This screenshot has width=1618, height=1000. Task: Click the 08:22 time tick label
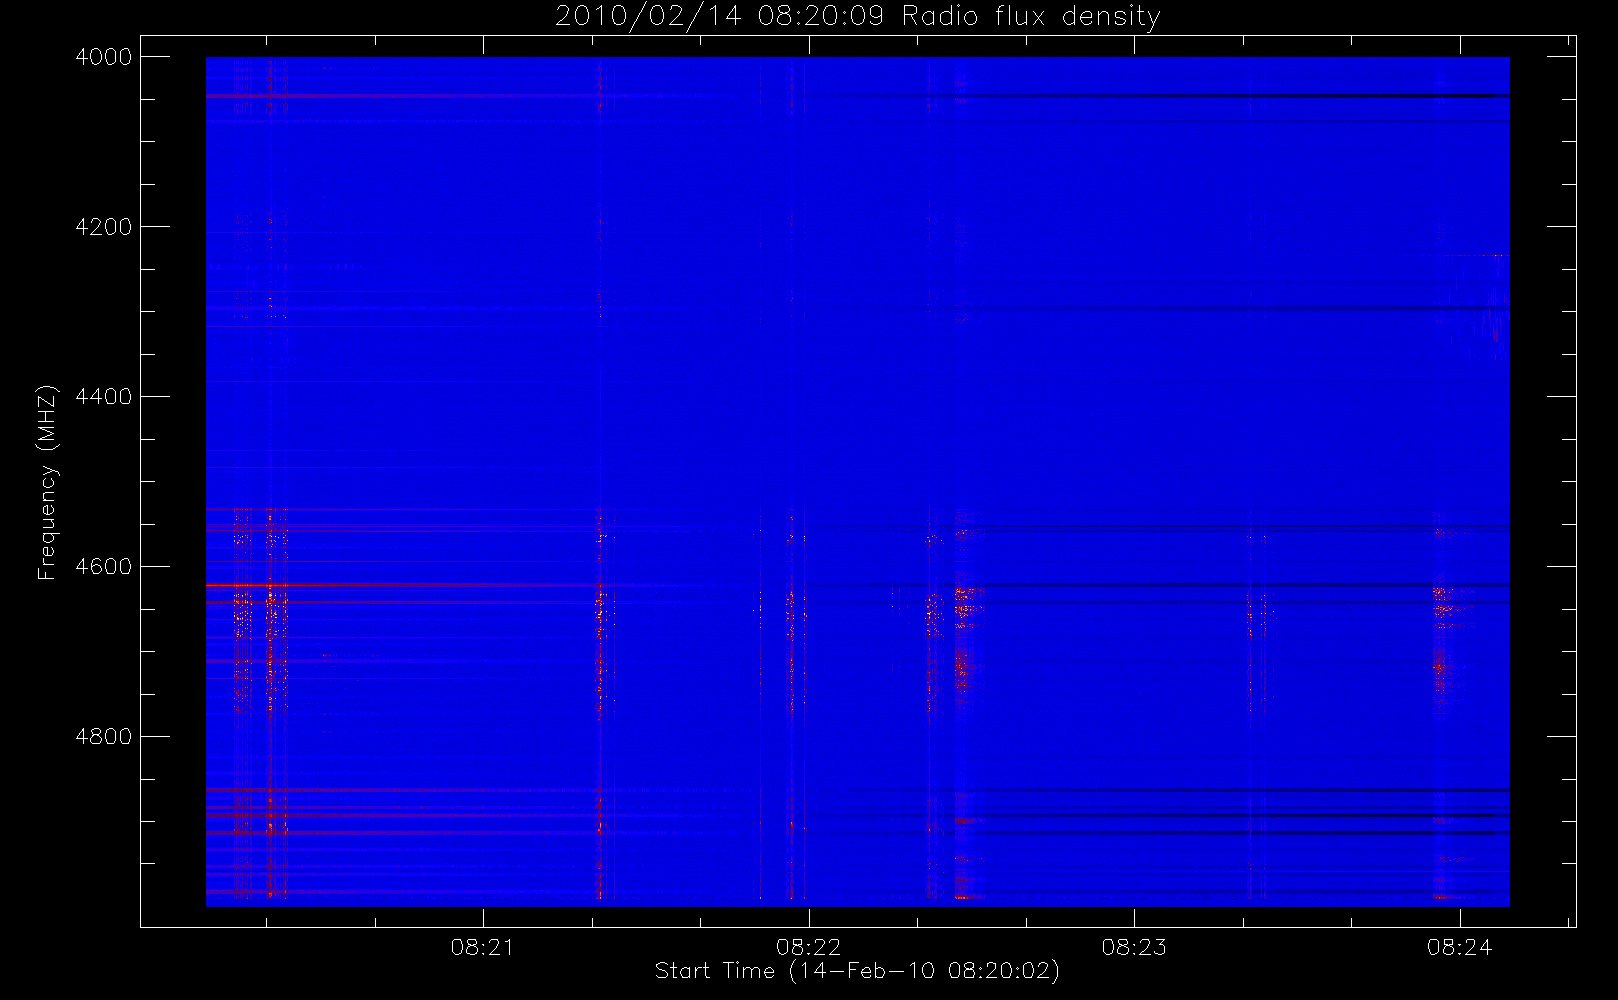pos(809,947)
